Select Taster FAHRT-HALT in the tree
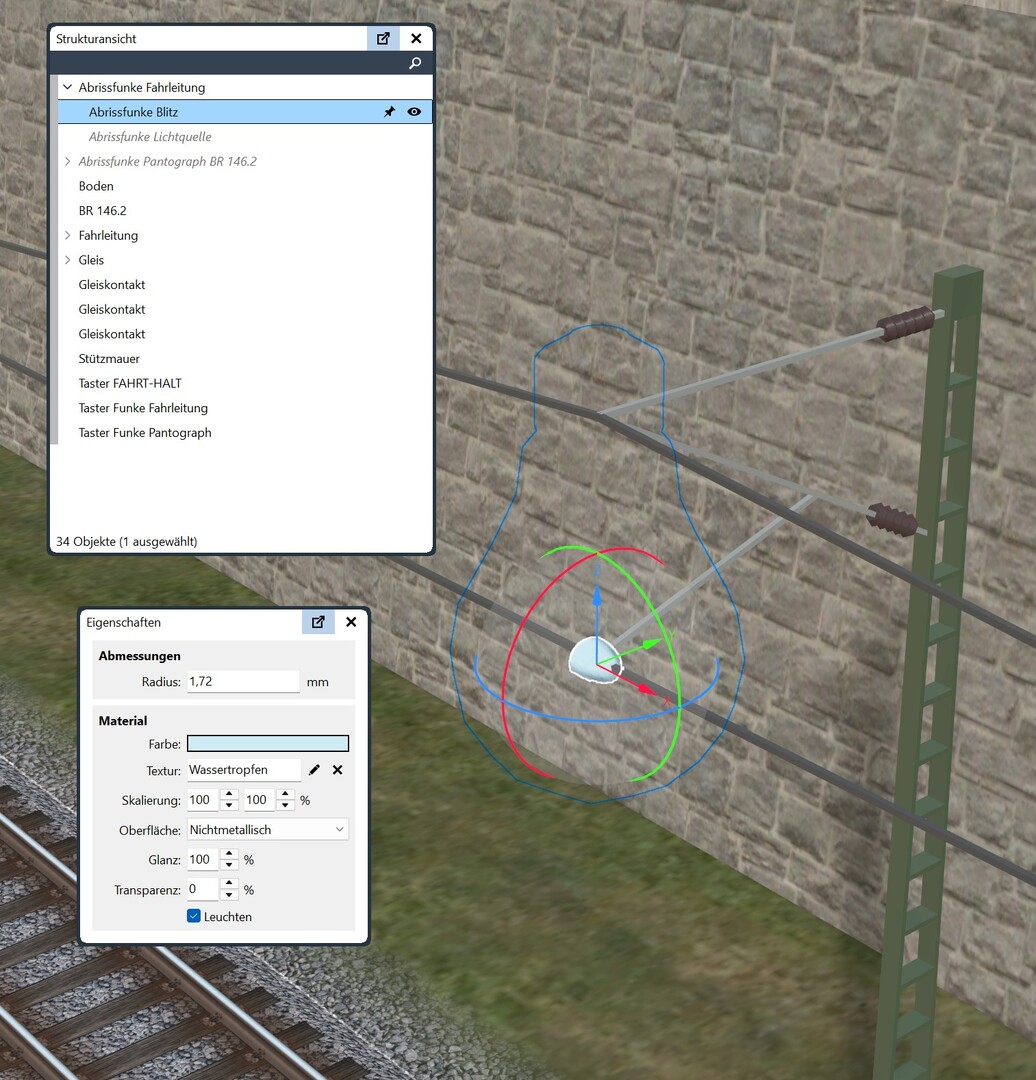The height and width of the screenshot is (1080, 1036). coord(130,384)
